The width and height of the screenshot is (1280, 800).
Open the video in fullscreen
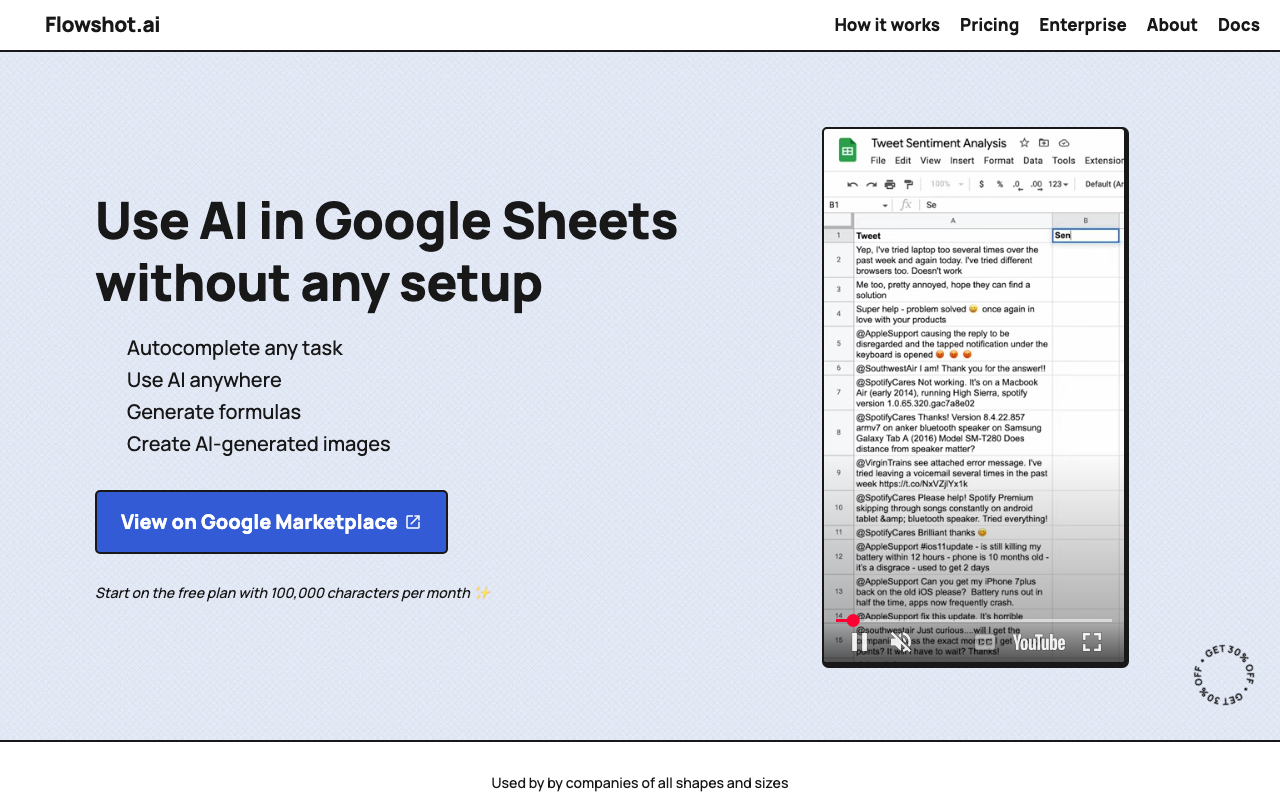coord(1092,642)
